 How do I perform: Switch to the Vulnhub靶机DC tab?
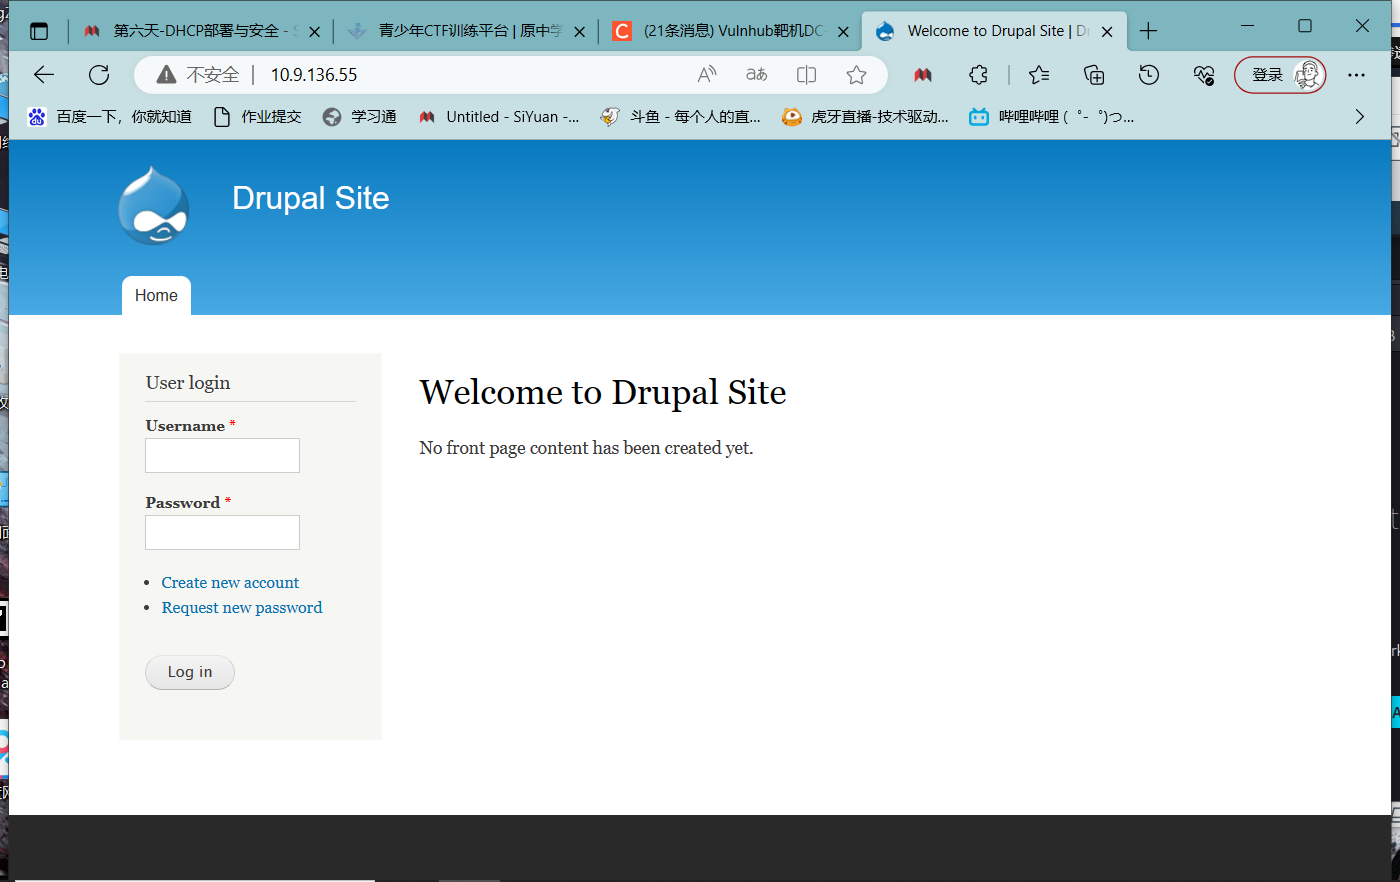(x=730, y=31)
